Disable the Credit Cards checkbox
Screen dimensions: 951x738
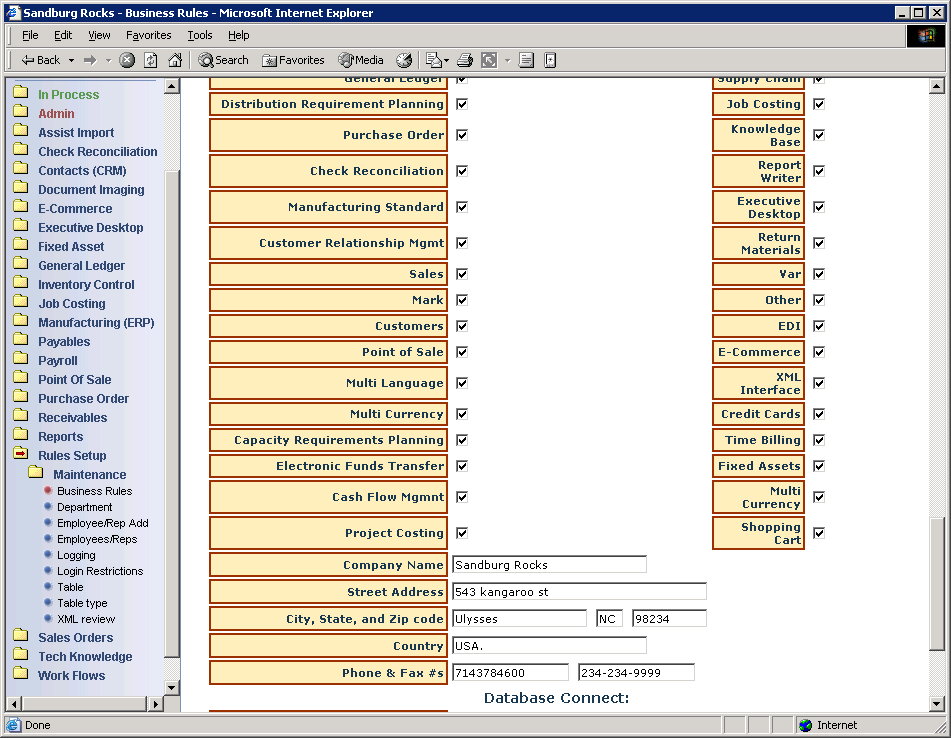click(819, 414)
